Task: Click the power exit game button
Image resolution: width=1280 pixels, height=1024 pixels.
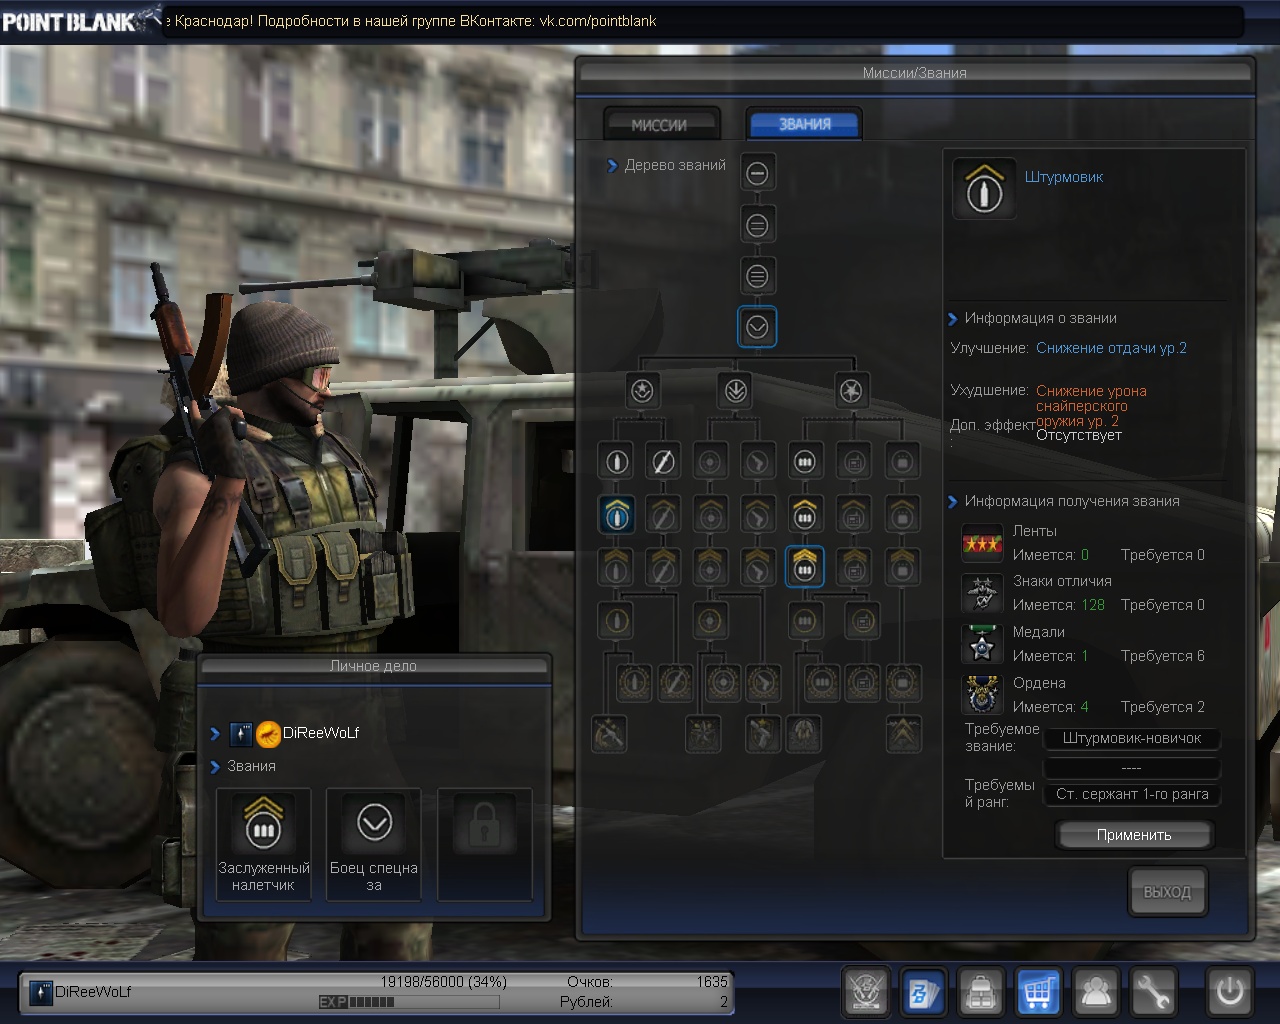Action: [1229, 993]
